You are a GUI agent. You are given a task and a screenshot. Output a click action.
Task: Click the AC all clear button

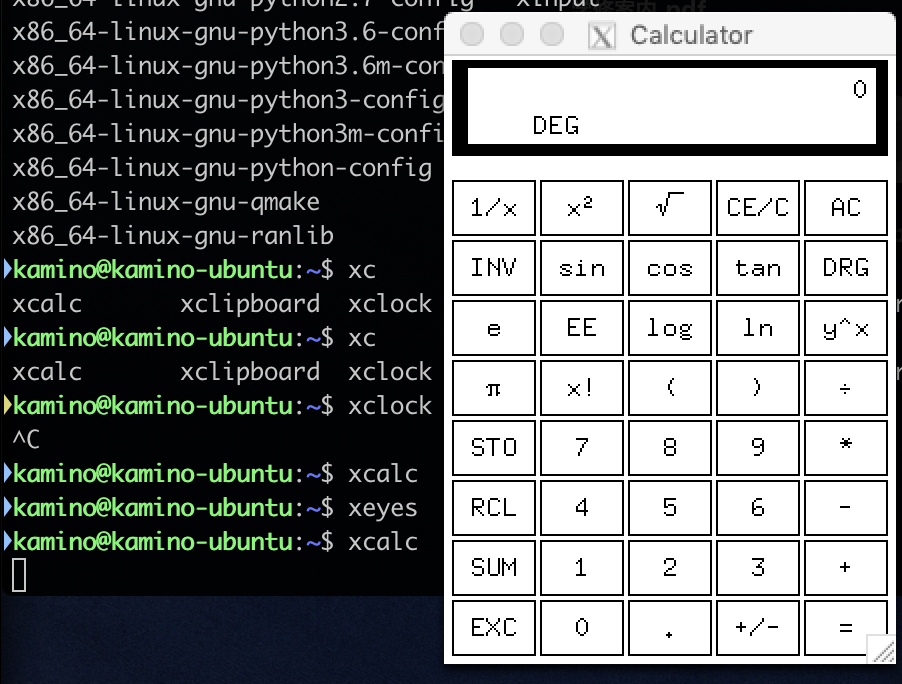(846, 208)
